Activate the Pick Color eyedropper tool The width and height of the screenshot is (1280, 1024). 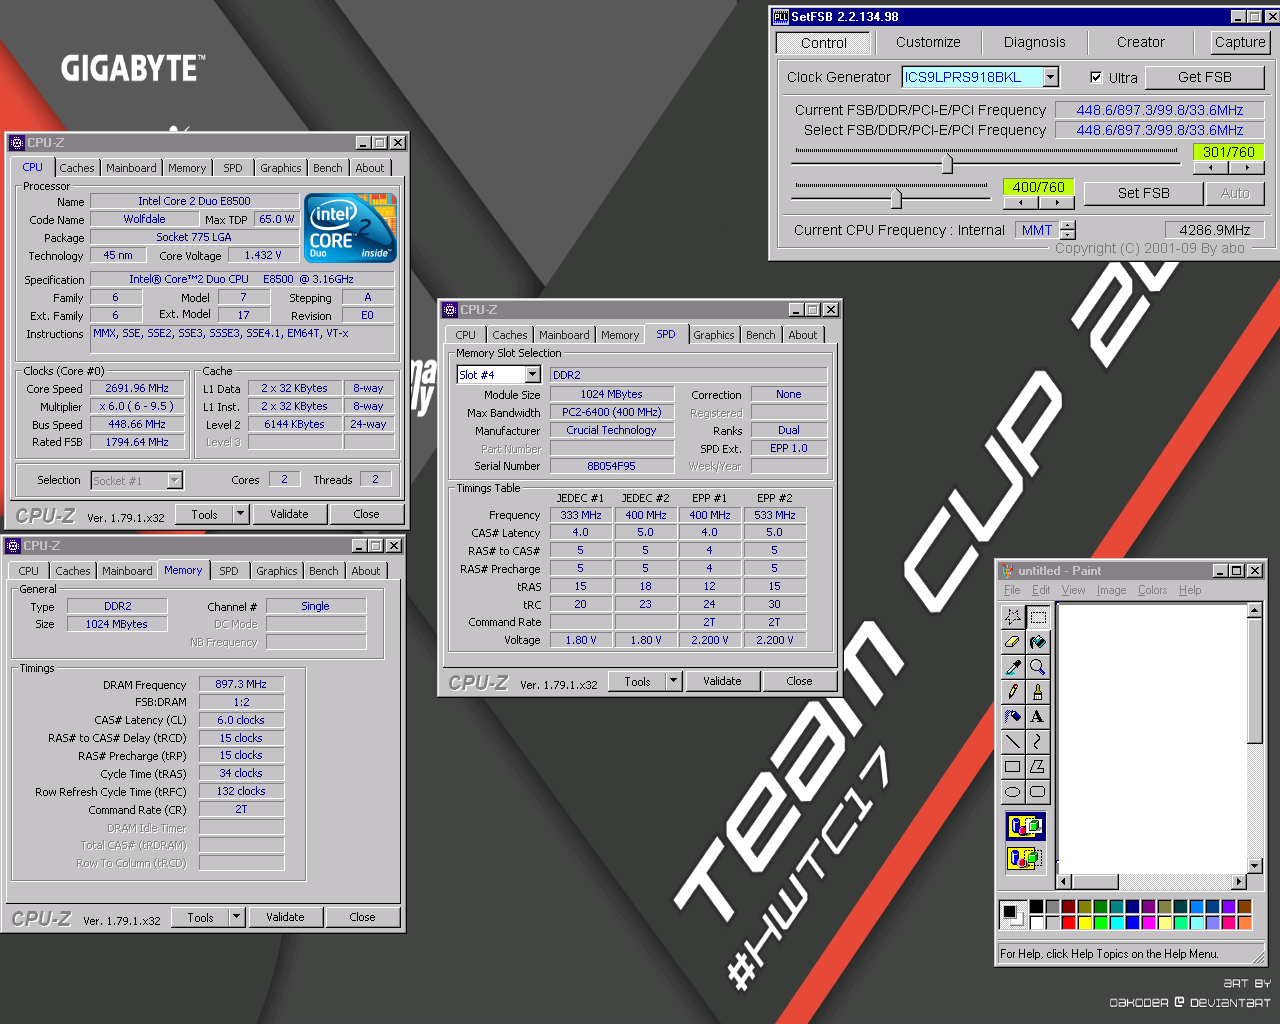coord(1012,667)
